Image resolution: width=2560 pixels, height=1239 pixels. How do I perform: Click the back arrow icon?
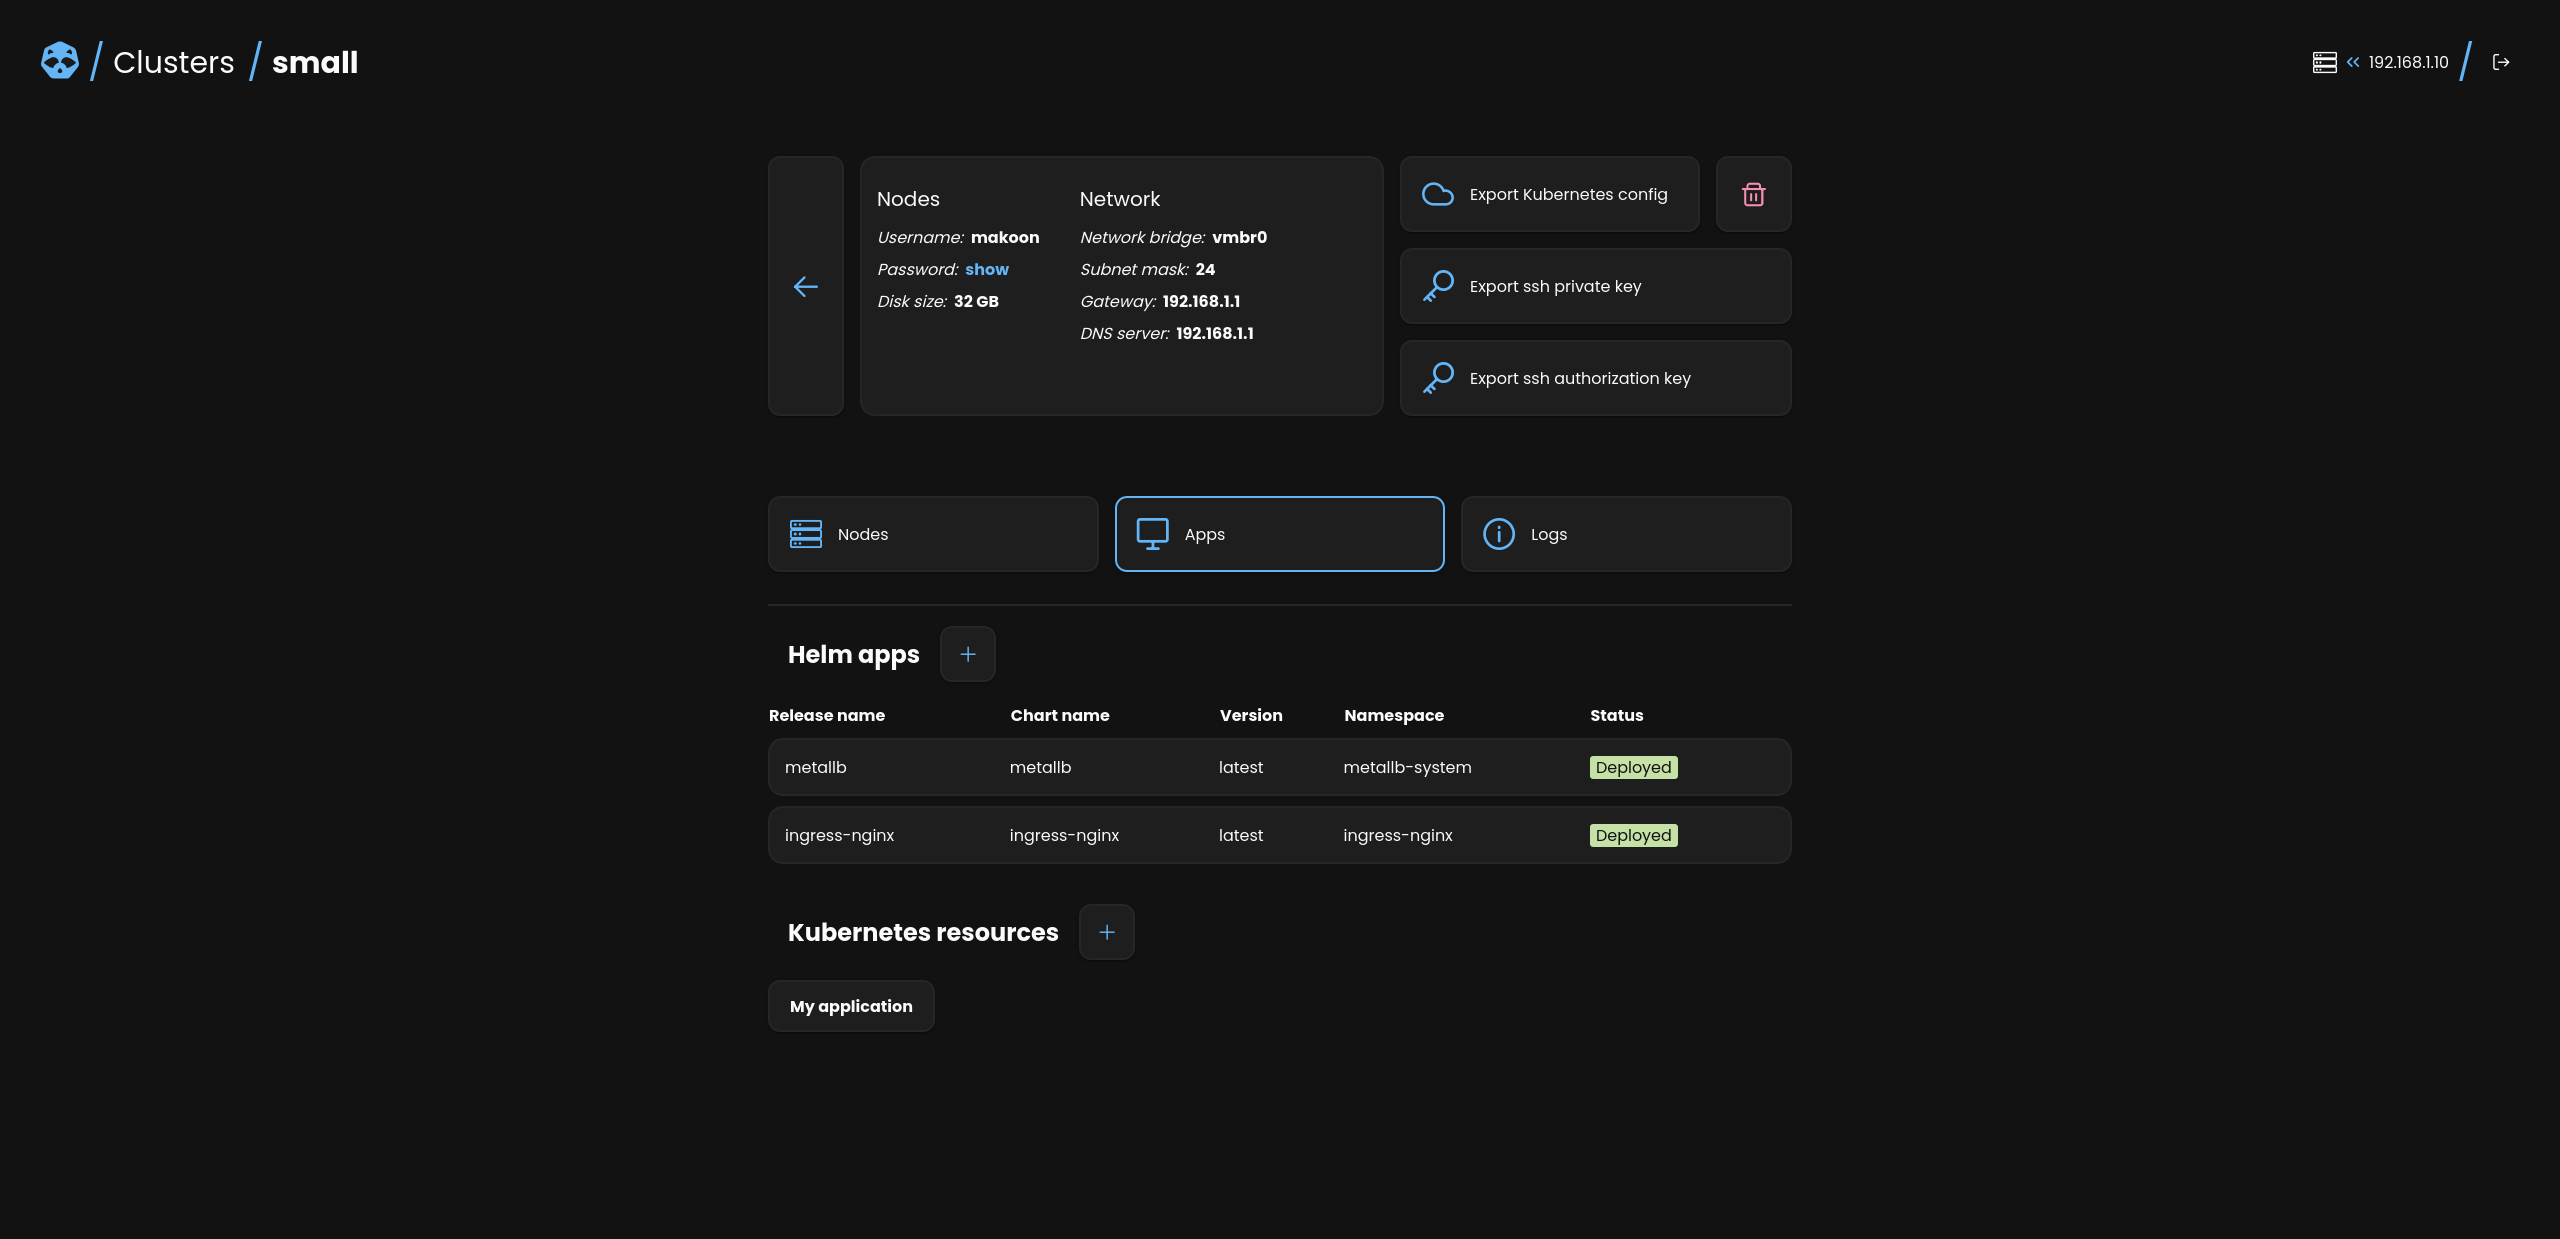[x=805, y=287]
